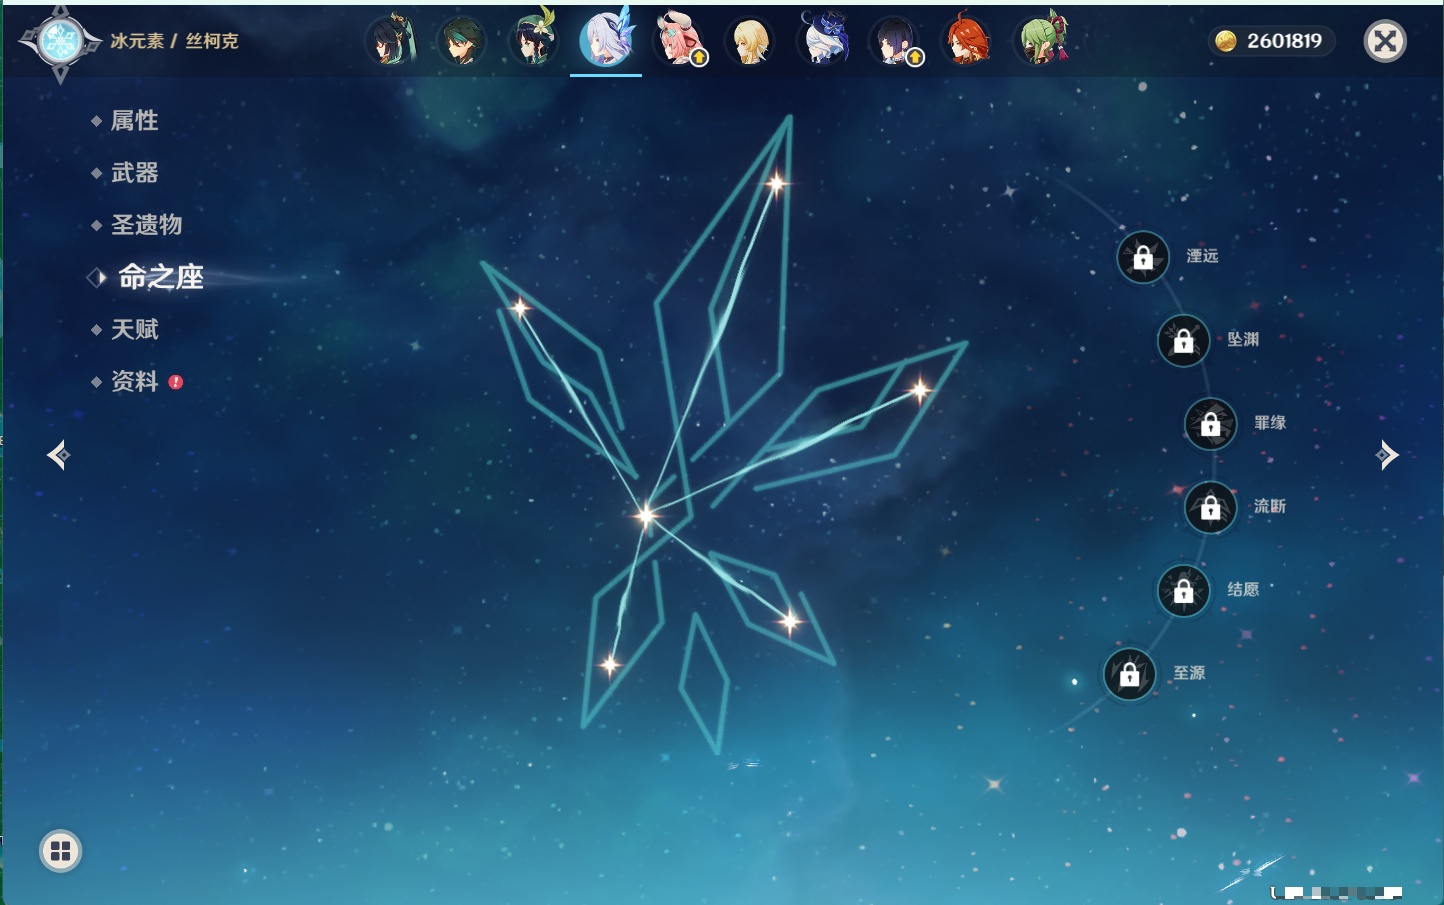Click the far-right star of the constellation
The height and width of the screenshot is (905, 1444).
coord(920,389)
